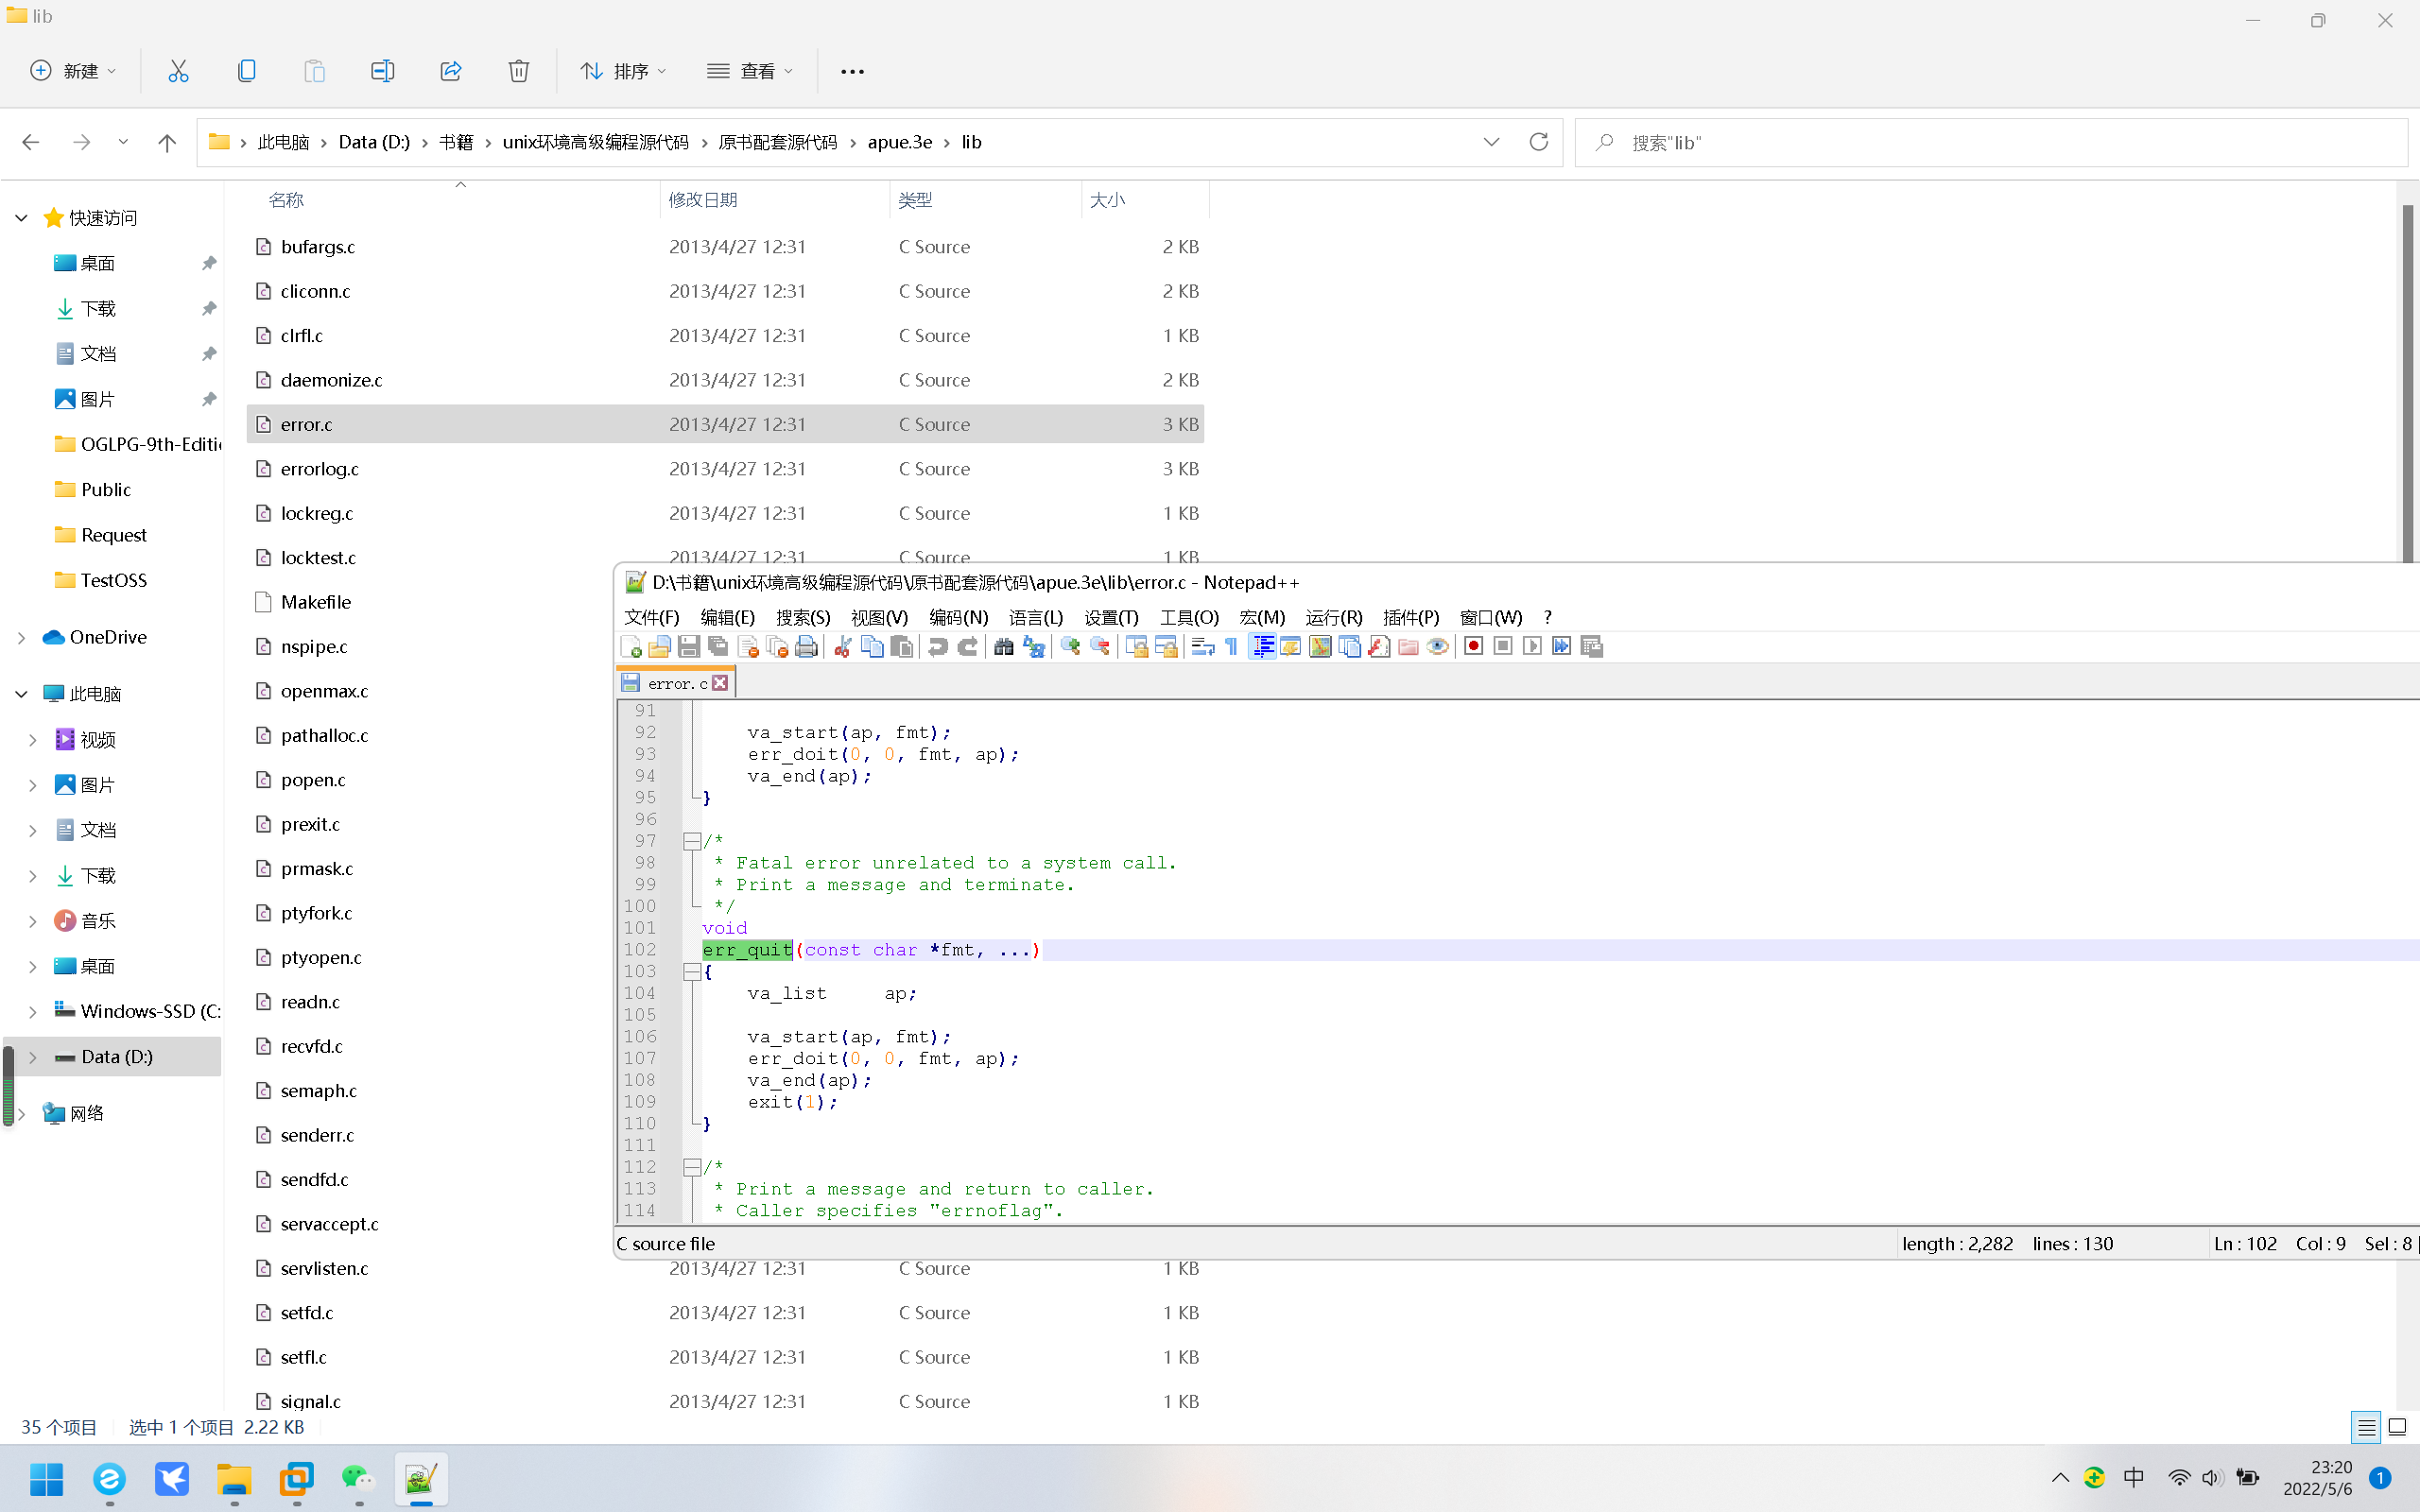
Task: Click the 新建 new item button
Action: tap(73, 71)
